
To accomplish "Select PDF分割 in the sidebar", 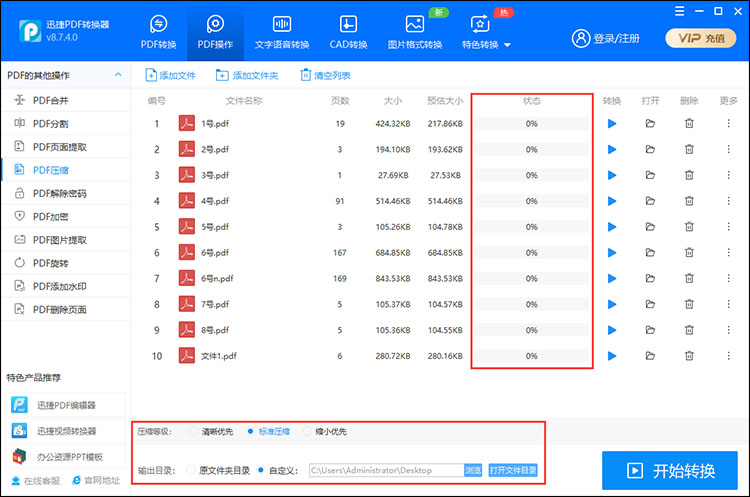I will point(66,123).
